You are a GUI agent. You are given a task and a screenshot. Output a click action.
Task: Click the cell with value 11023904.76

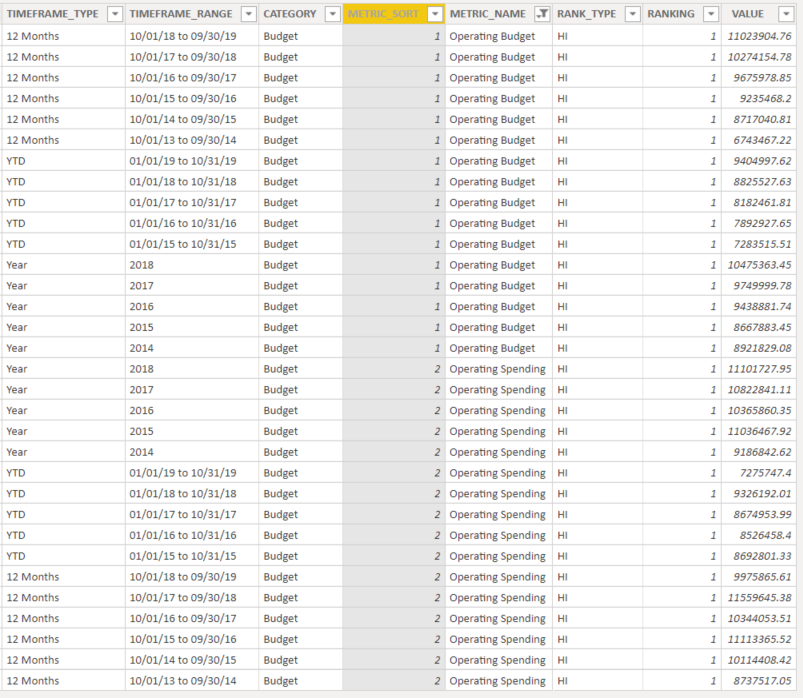[x=758, y=36]
